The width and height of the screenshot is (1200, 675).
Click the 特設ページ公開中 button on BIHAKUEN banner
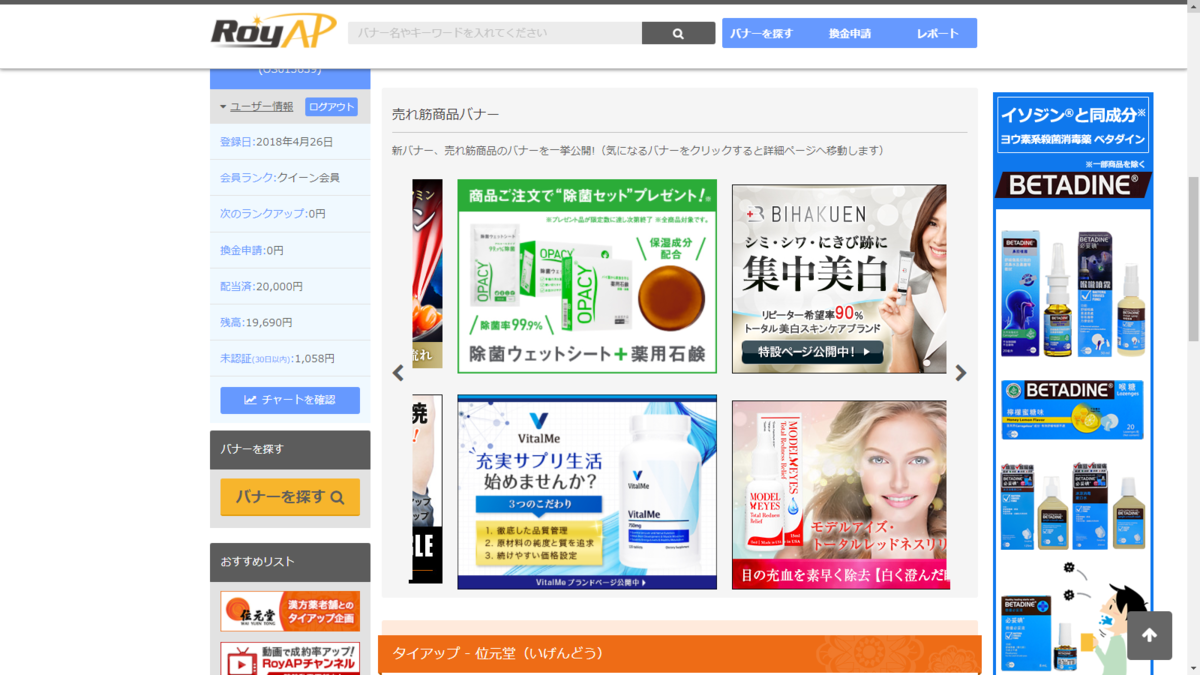(x=813, y=352)
